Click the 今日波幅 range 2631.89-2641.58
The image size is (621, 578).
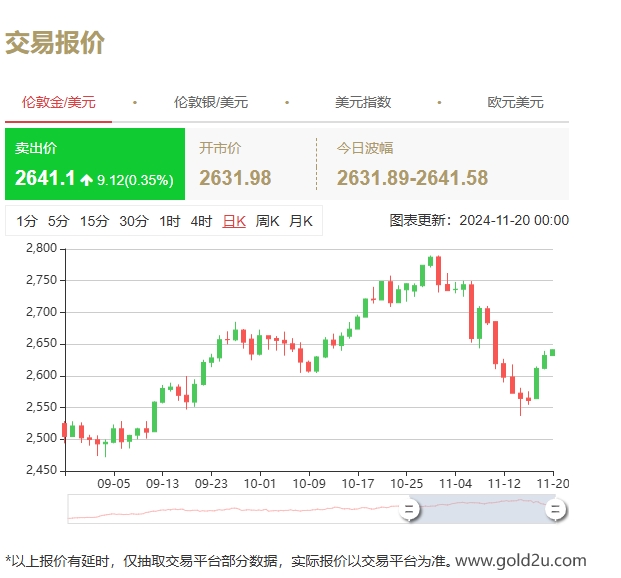click(412, 178)
